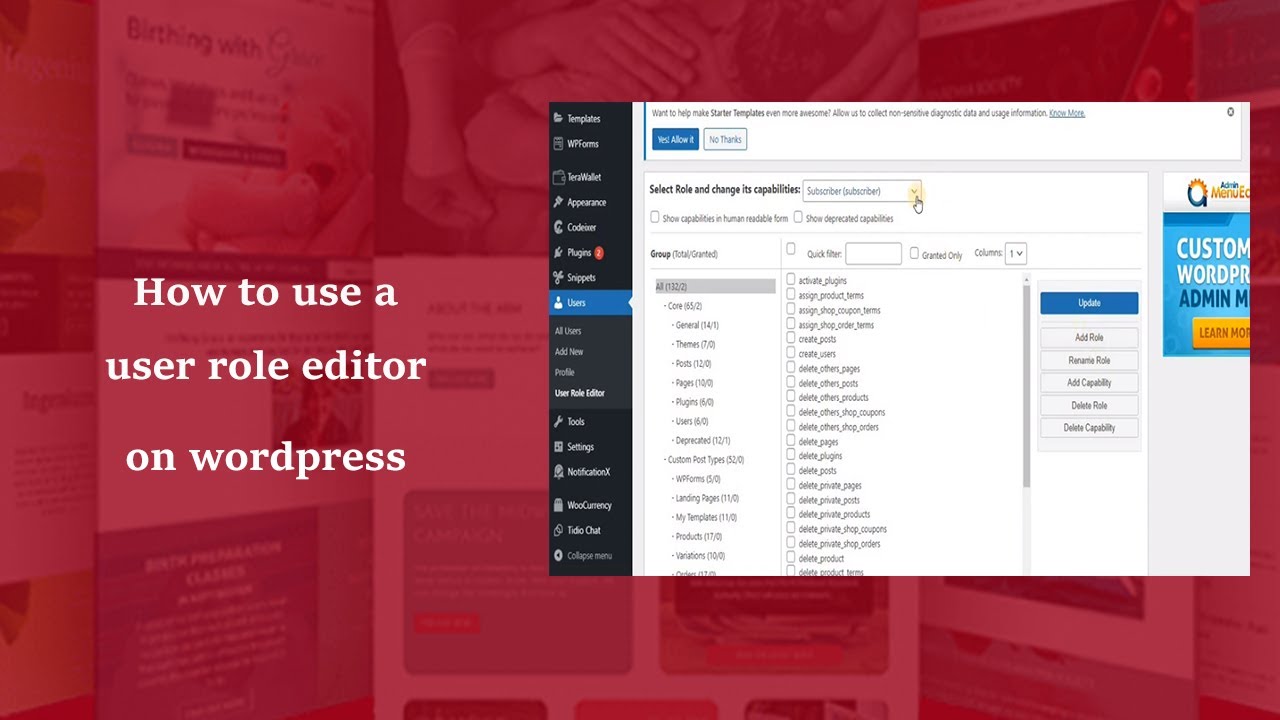Open the Columns count dropdown
This screenshot has width=1280, height=720.
click(1016, 254)
